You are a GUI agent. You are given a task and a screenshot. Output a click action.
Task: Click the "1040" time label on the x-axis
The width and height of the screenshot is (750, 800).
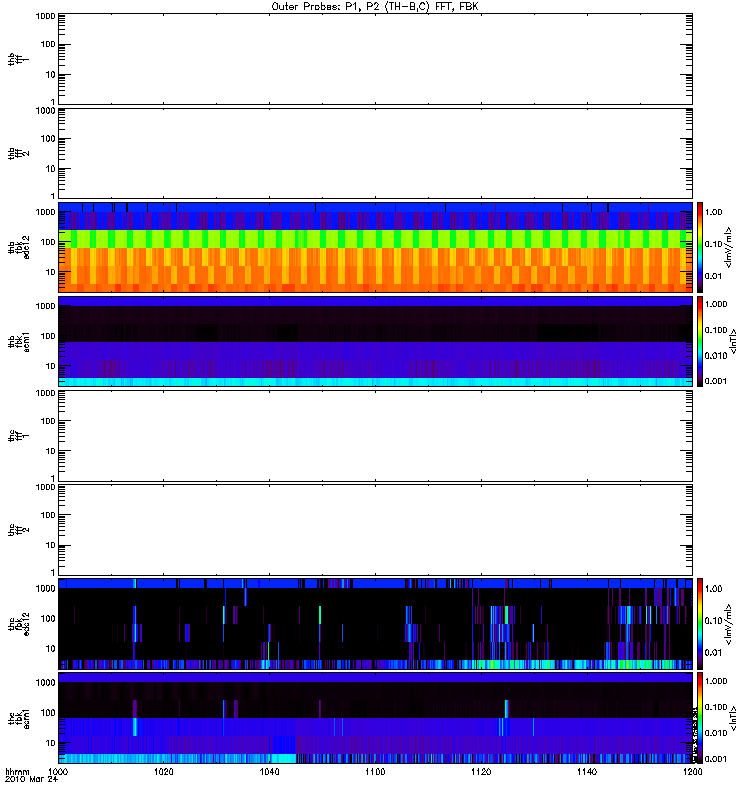(x=269, y=772)
